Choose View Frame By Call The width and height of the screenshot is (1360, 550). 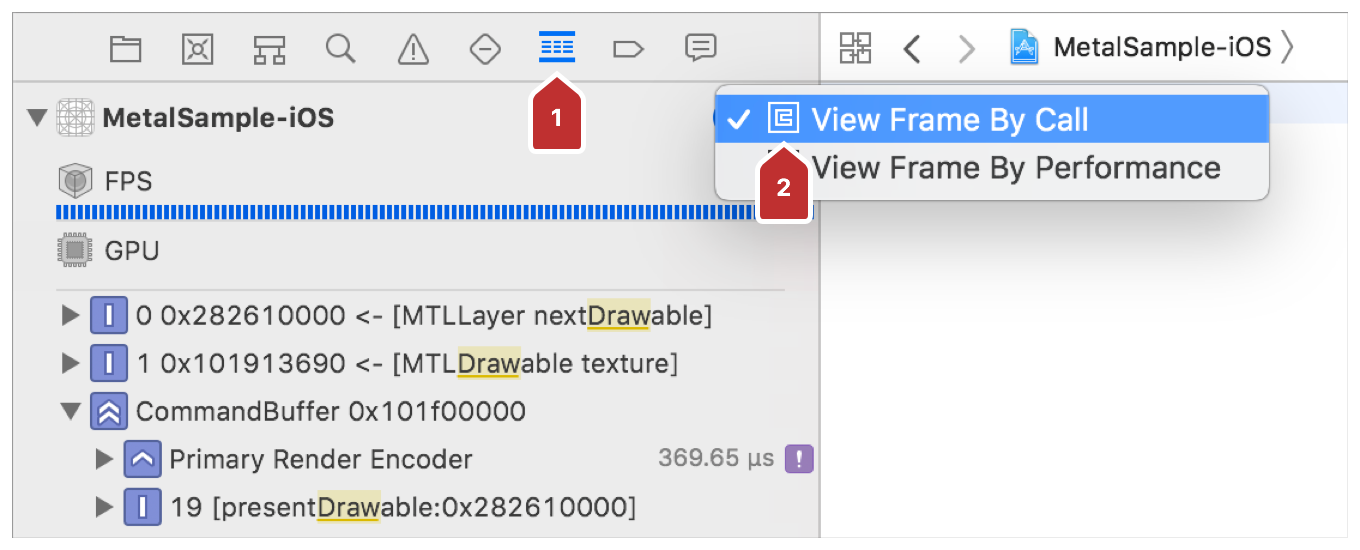(x=949, y=120)
